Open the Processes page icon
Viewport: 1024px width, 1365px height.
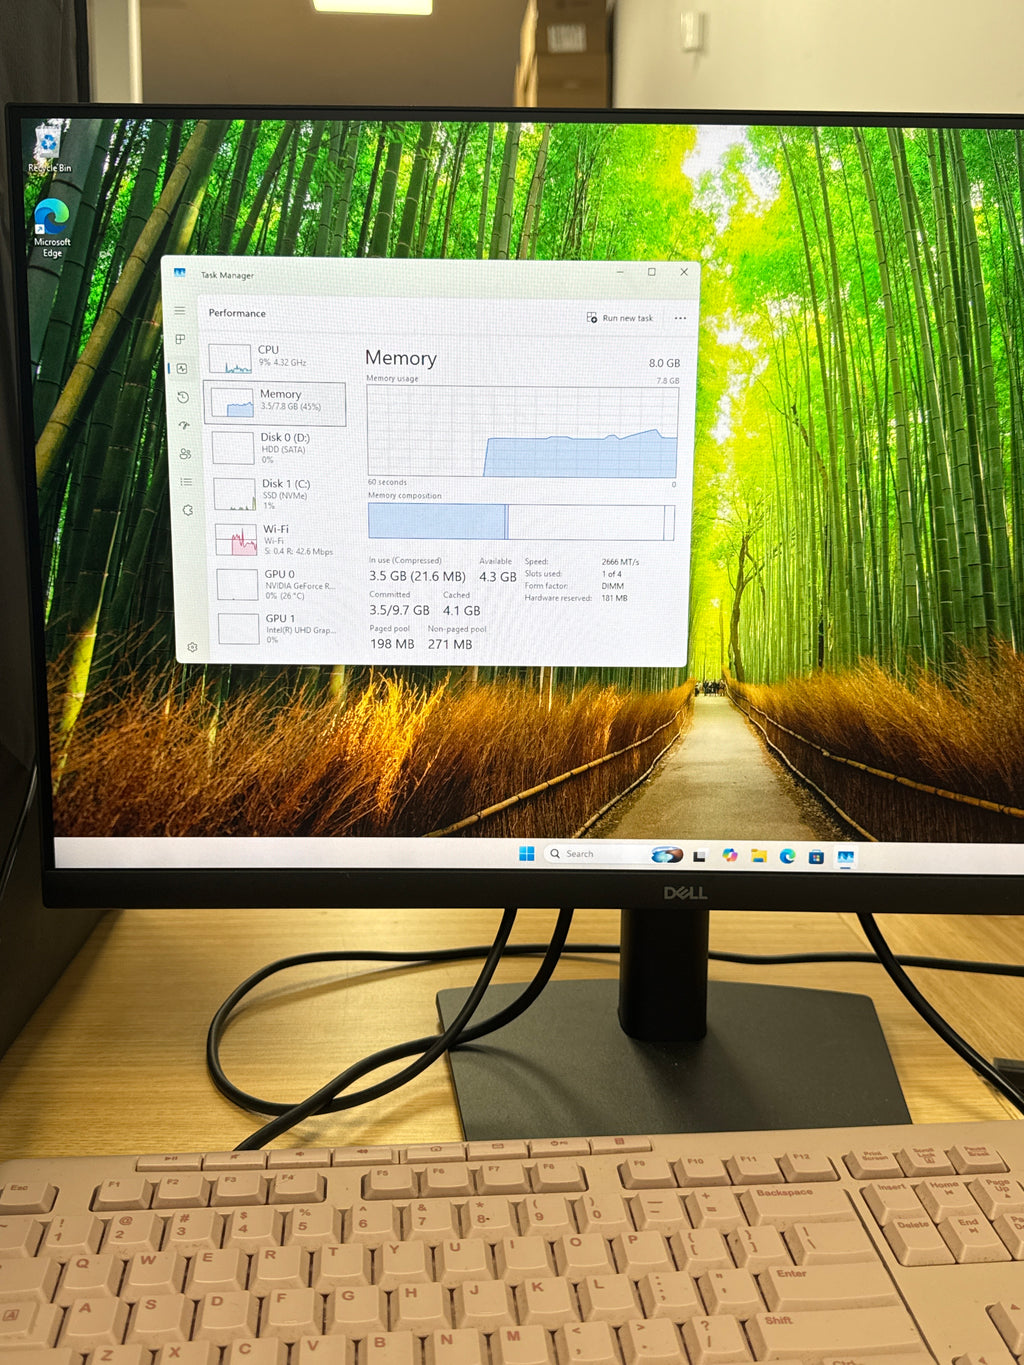coord(180,340)
